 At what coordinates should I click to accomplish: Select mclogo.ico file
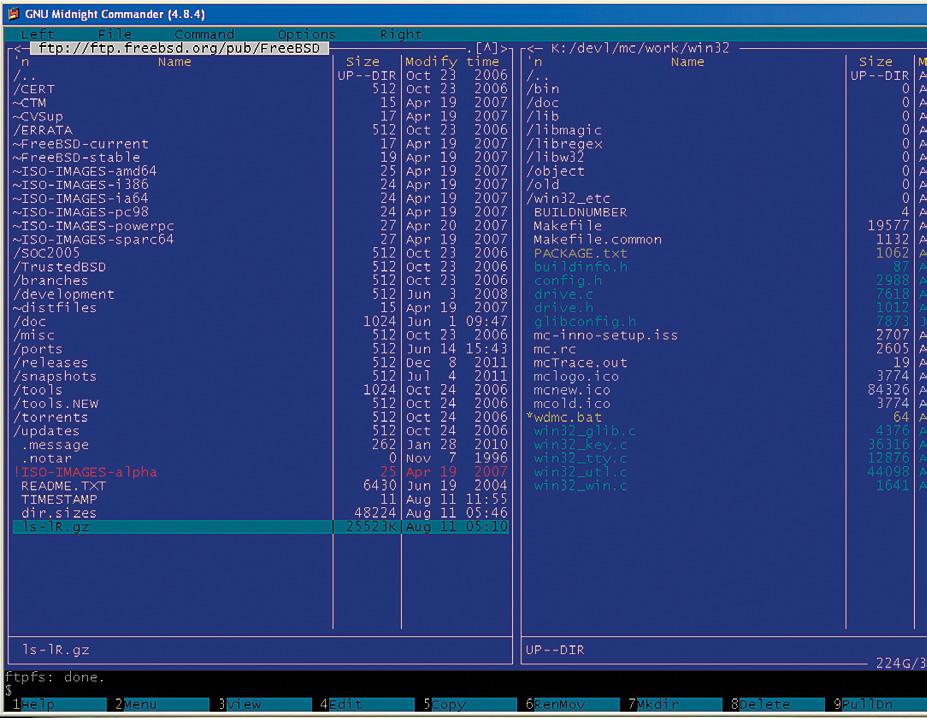576,376
